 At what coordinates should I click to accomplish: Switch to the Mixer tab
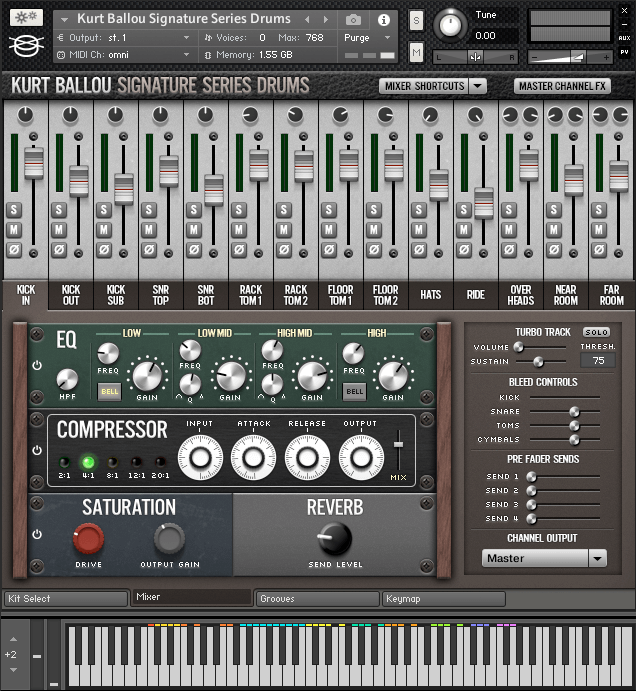click(191, 597)
